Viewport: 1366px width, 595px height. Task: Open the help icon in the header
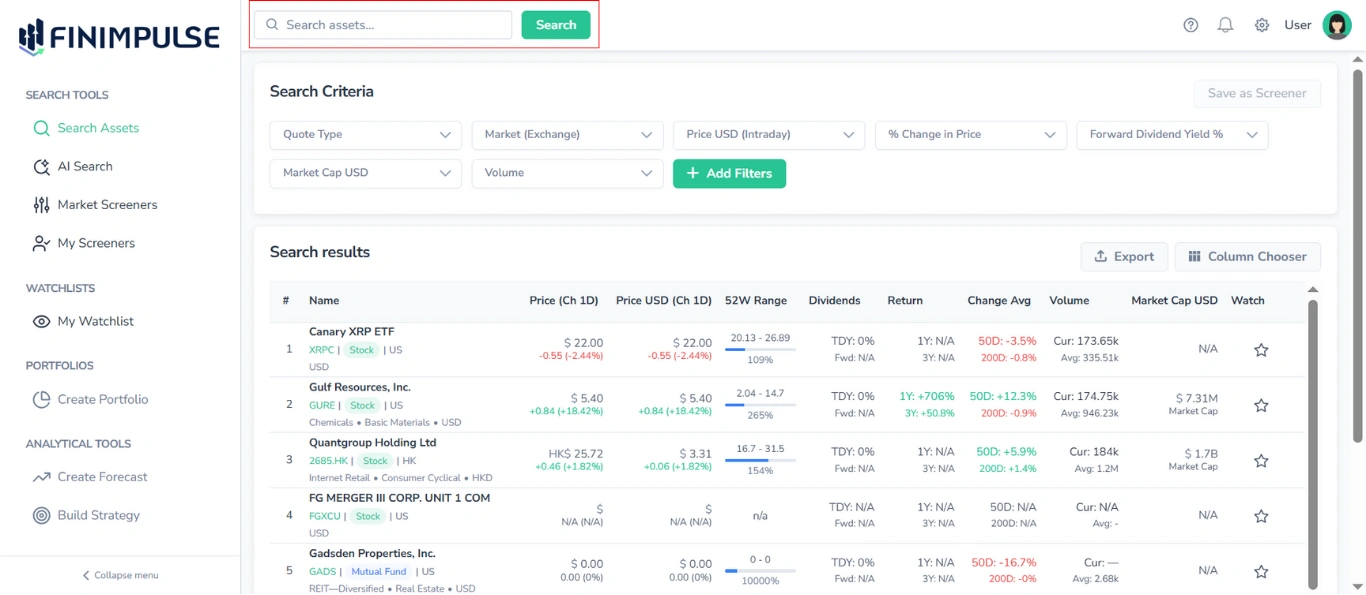1190,25
